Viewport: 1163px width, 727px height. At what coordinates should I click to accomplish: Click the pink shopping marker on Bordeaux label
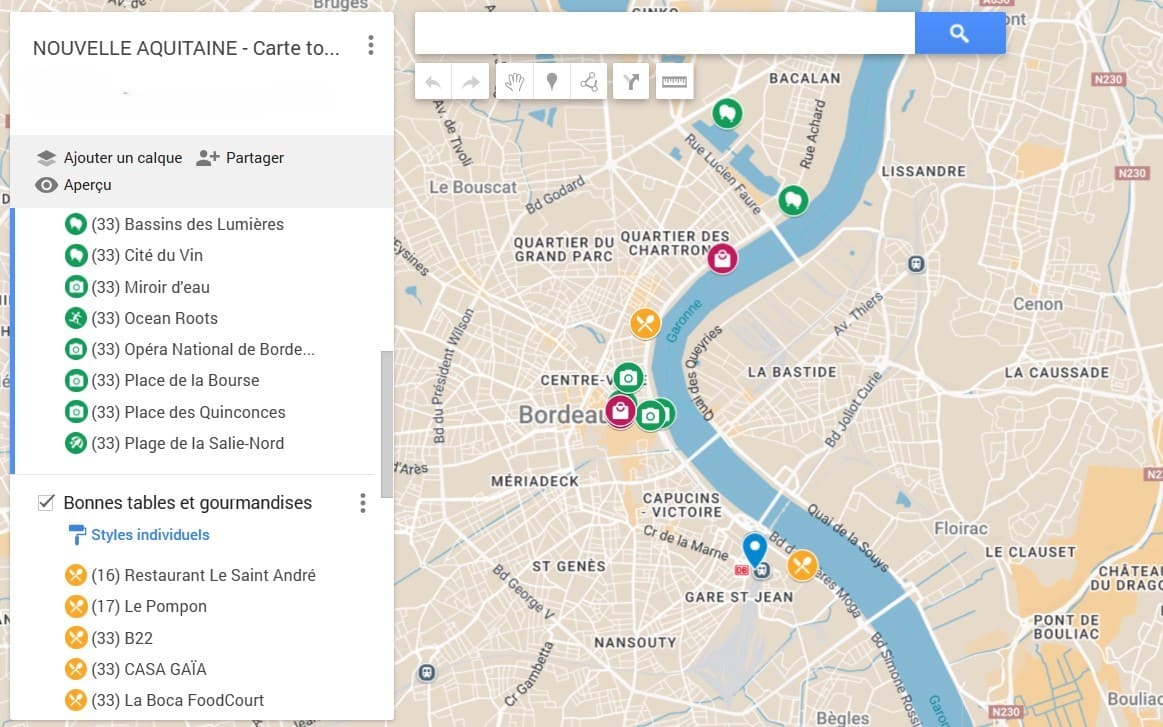coord(620,412)
